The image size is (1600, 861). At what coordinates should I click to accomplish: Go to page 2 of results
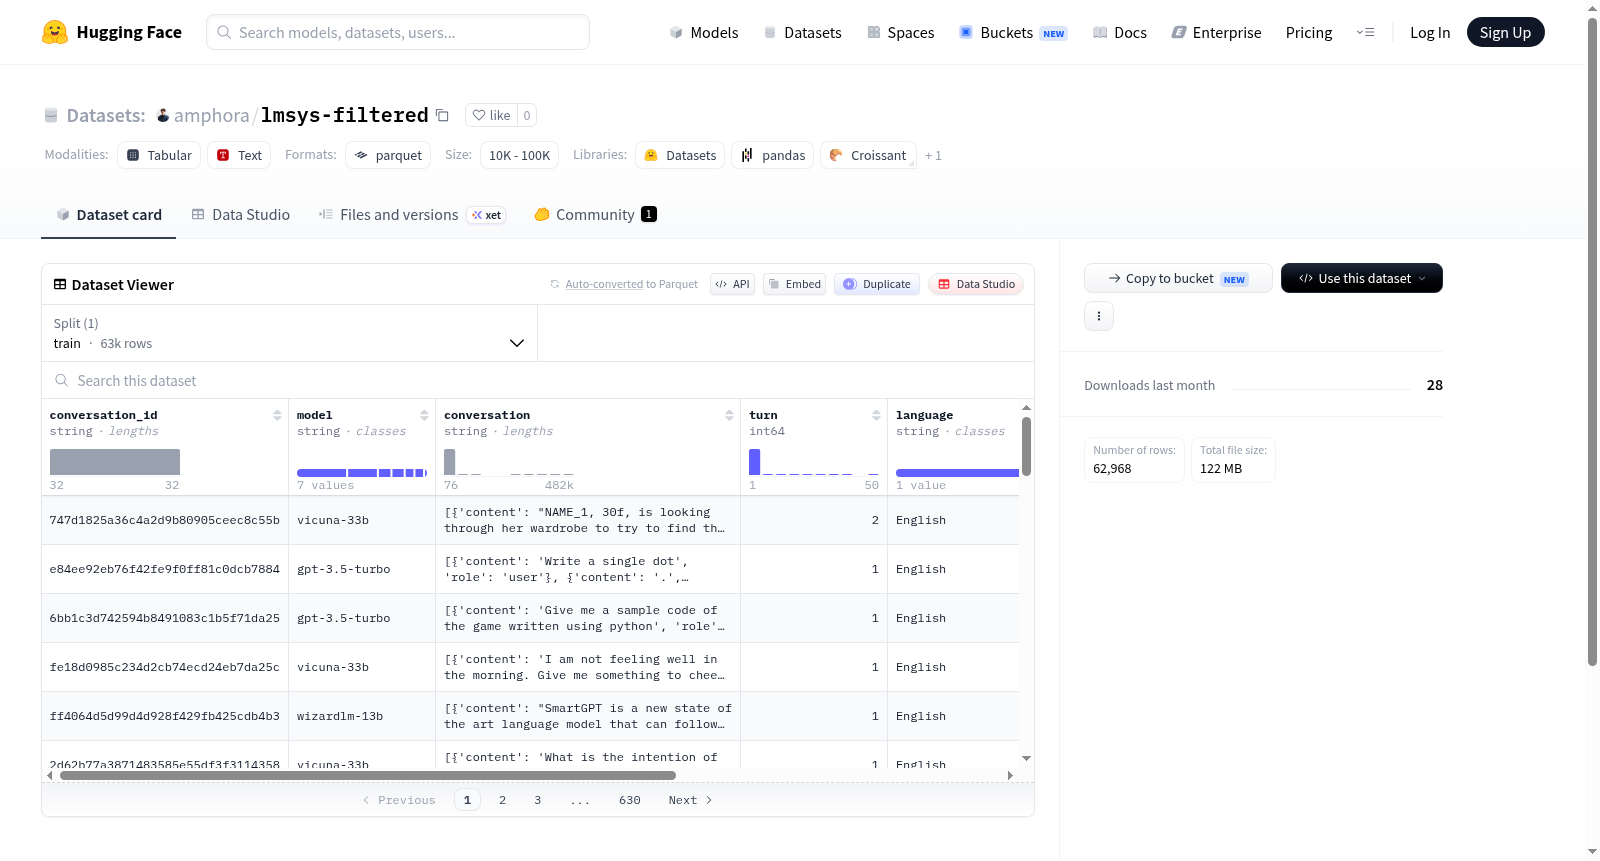click(502, 800)
